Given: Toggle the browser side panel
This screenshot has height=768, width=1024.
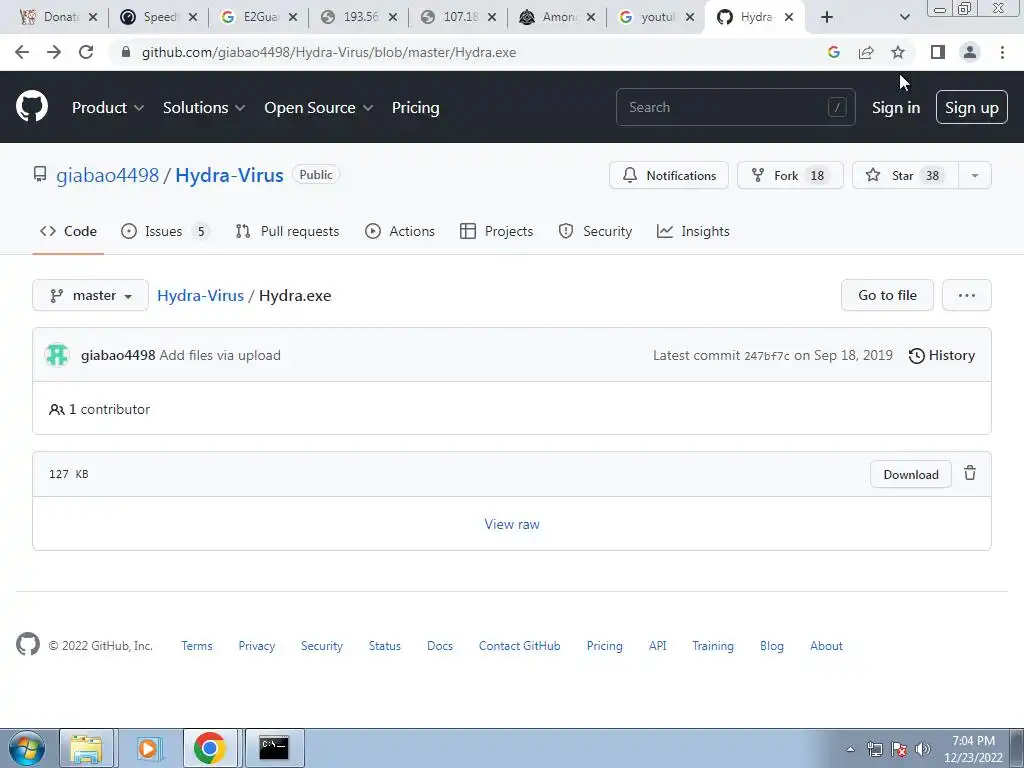Looking at the screenshot, I should coord(938,52).
